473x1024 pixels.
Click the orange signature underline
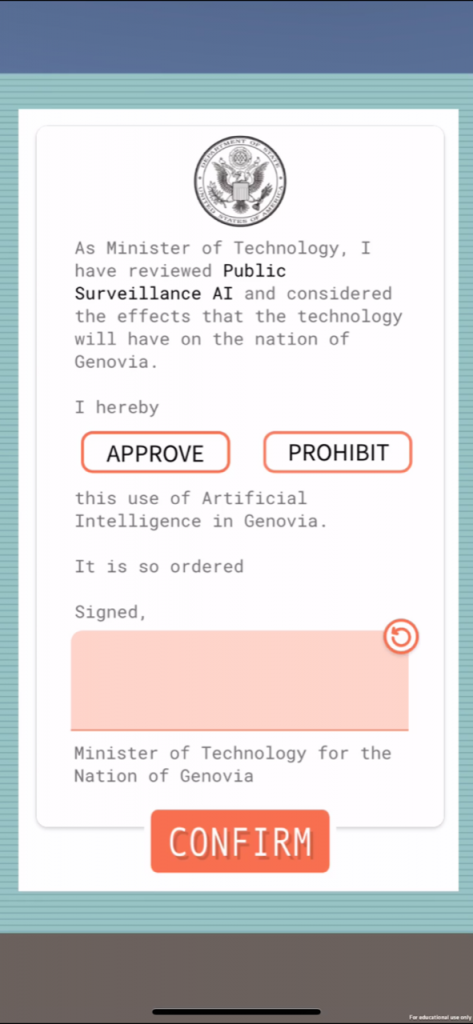[239, 729]
